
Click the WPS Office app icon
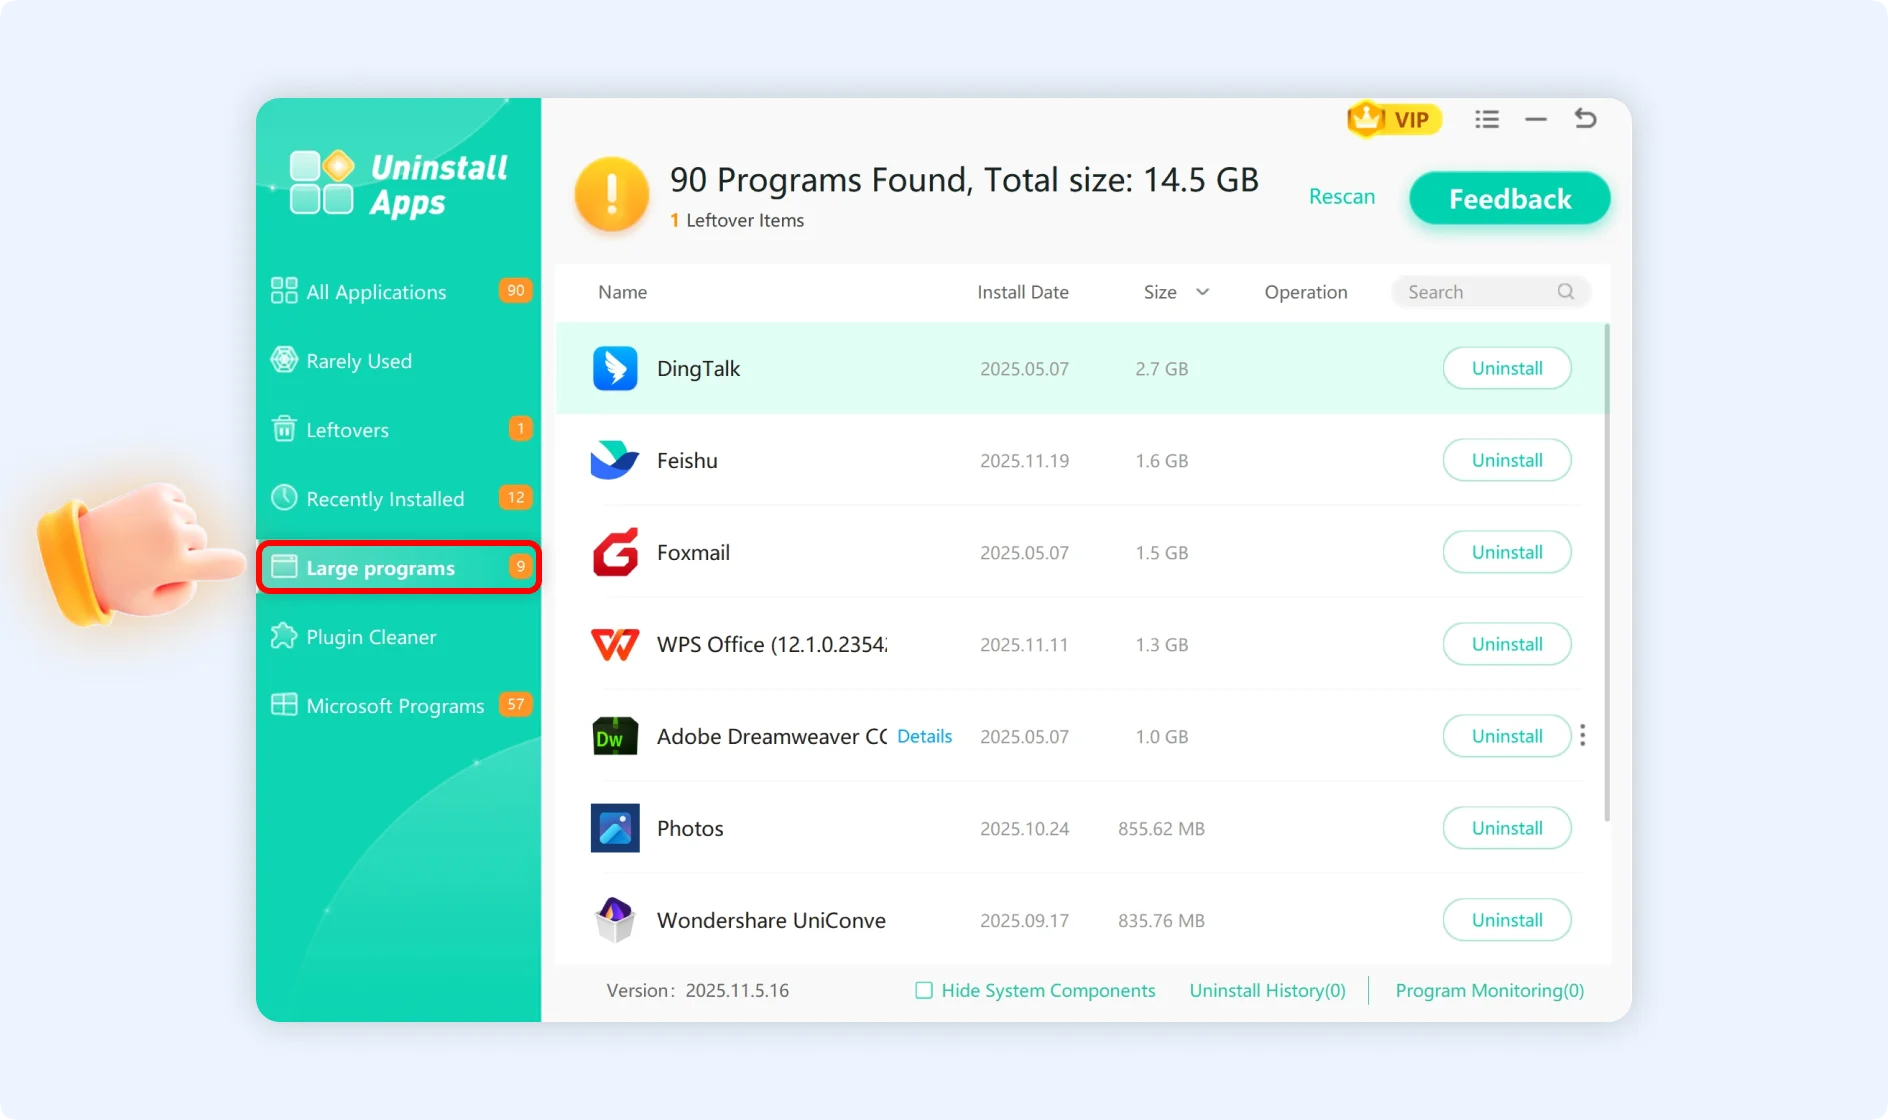click(x=615, y=644)
